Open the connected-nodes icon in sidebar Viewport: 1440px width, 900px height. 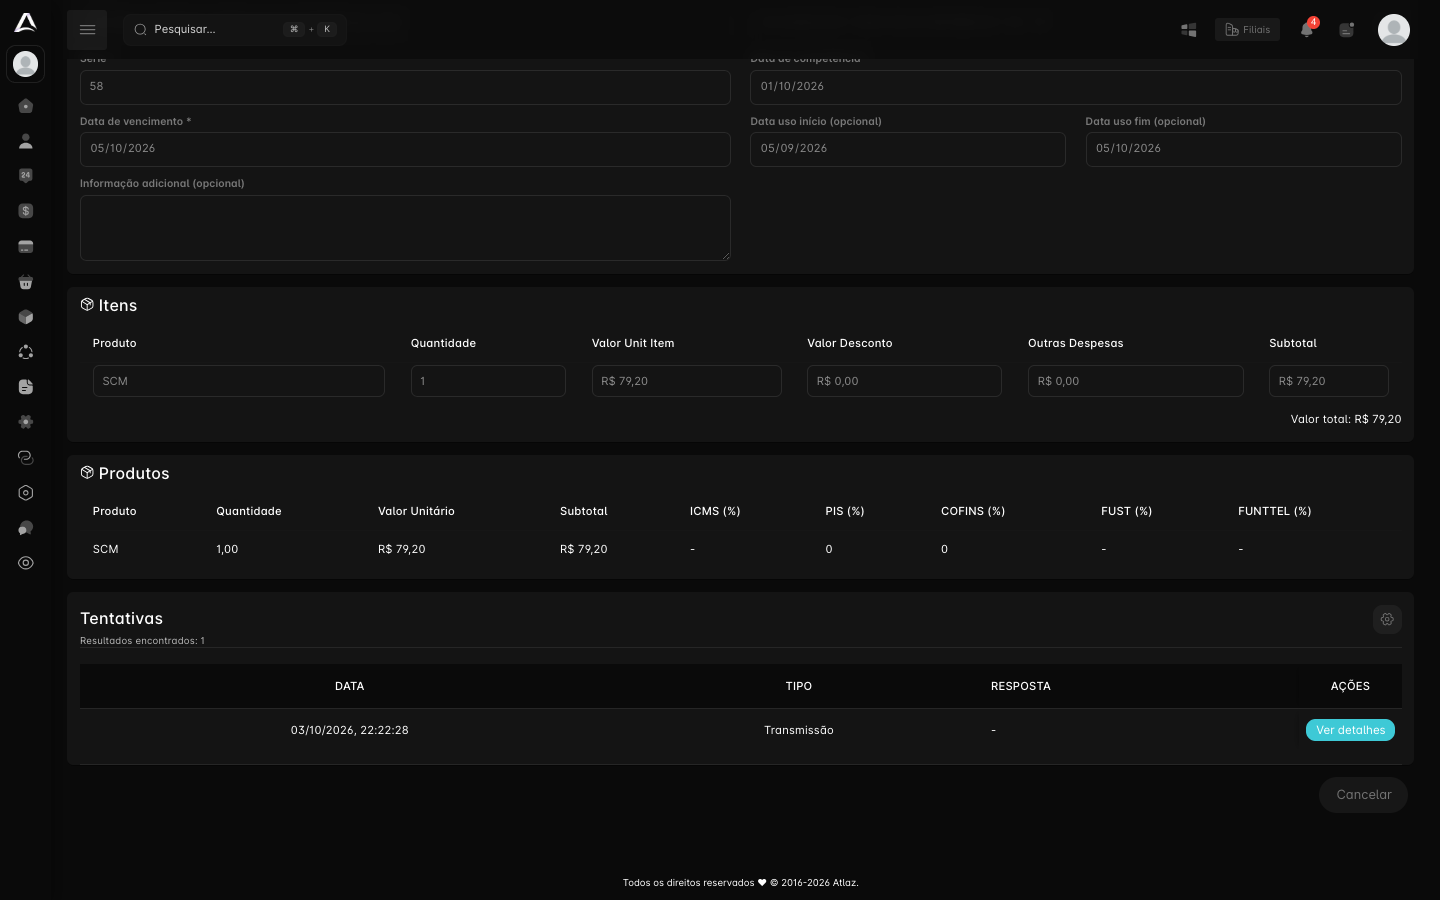click(x=26, y=352)
